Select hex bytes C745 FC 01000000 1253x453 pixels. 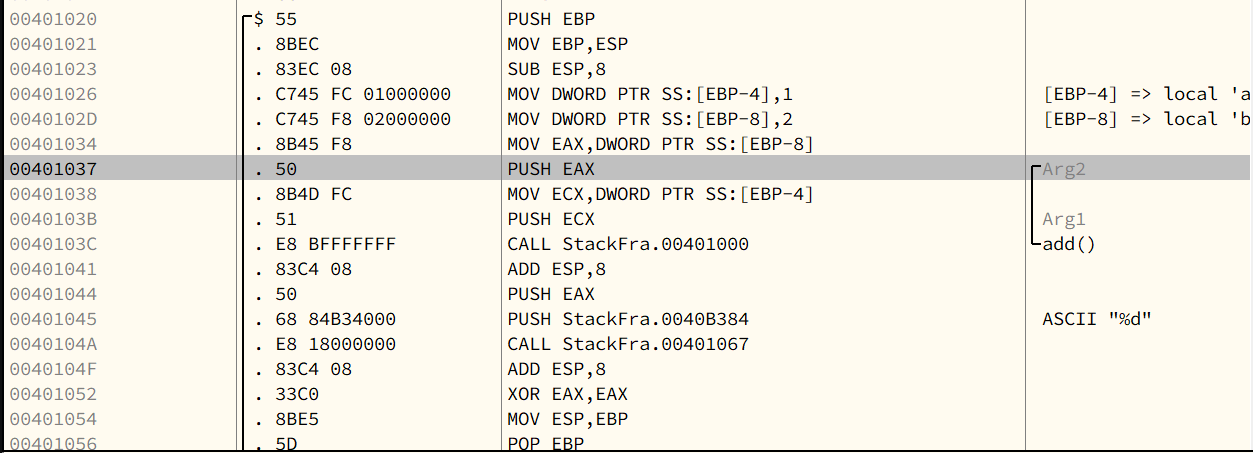[363, 94]
